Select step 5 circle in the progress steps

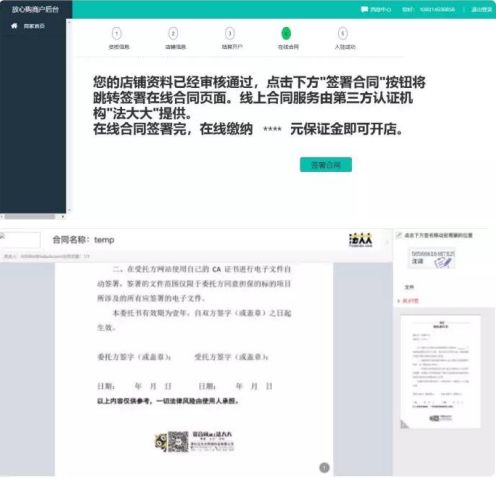343,34
